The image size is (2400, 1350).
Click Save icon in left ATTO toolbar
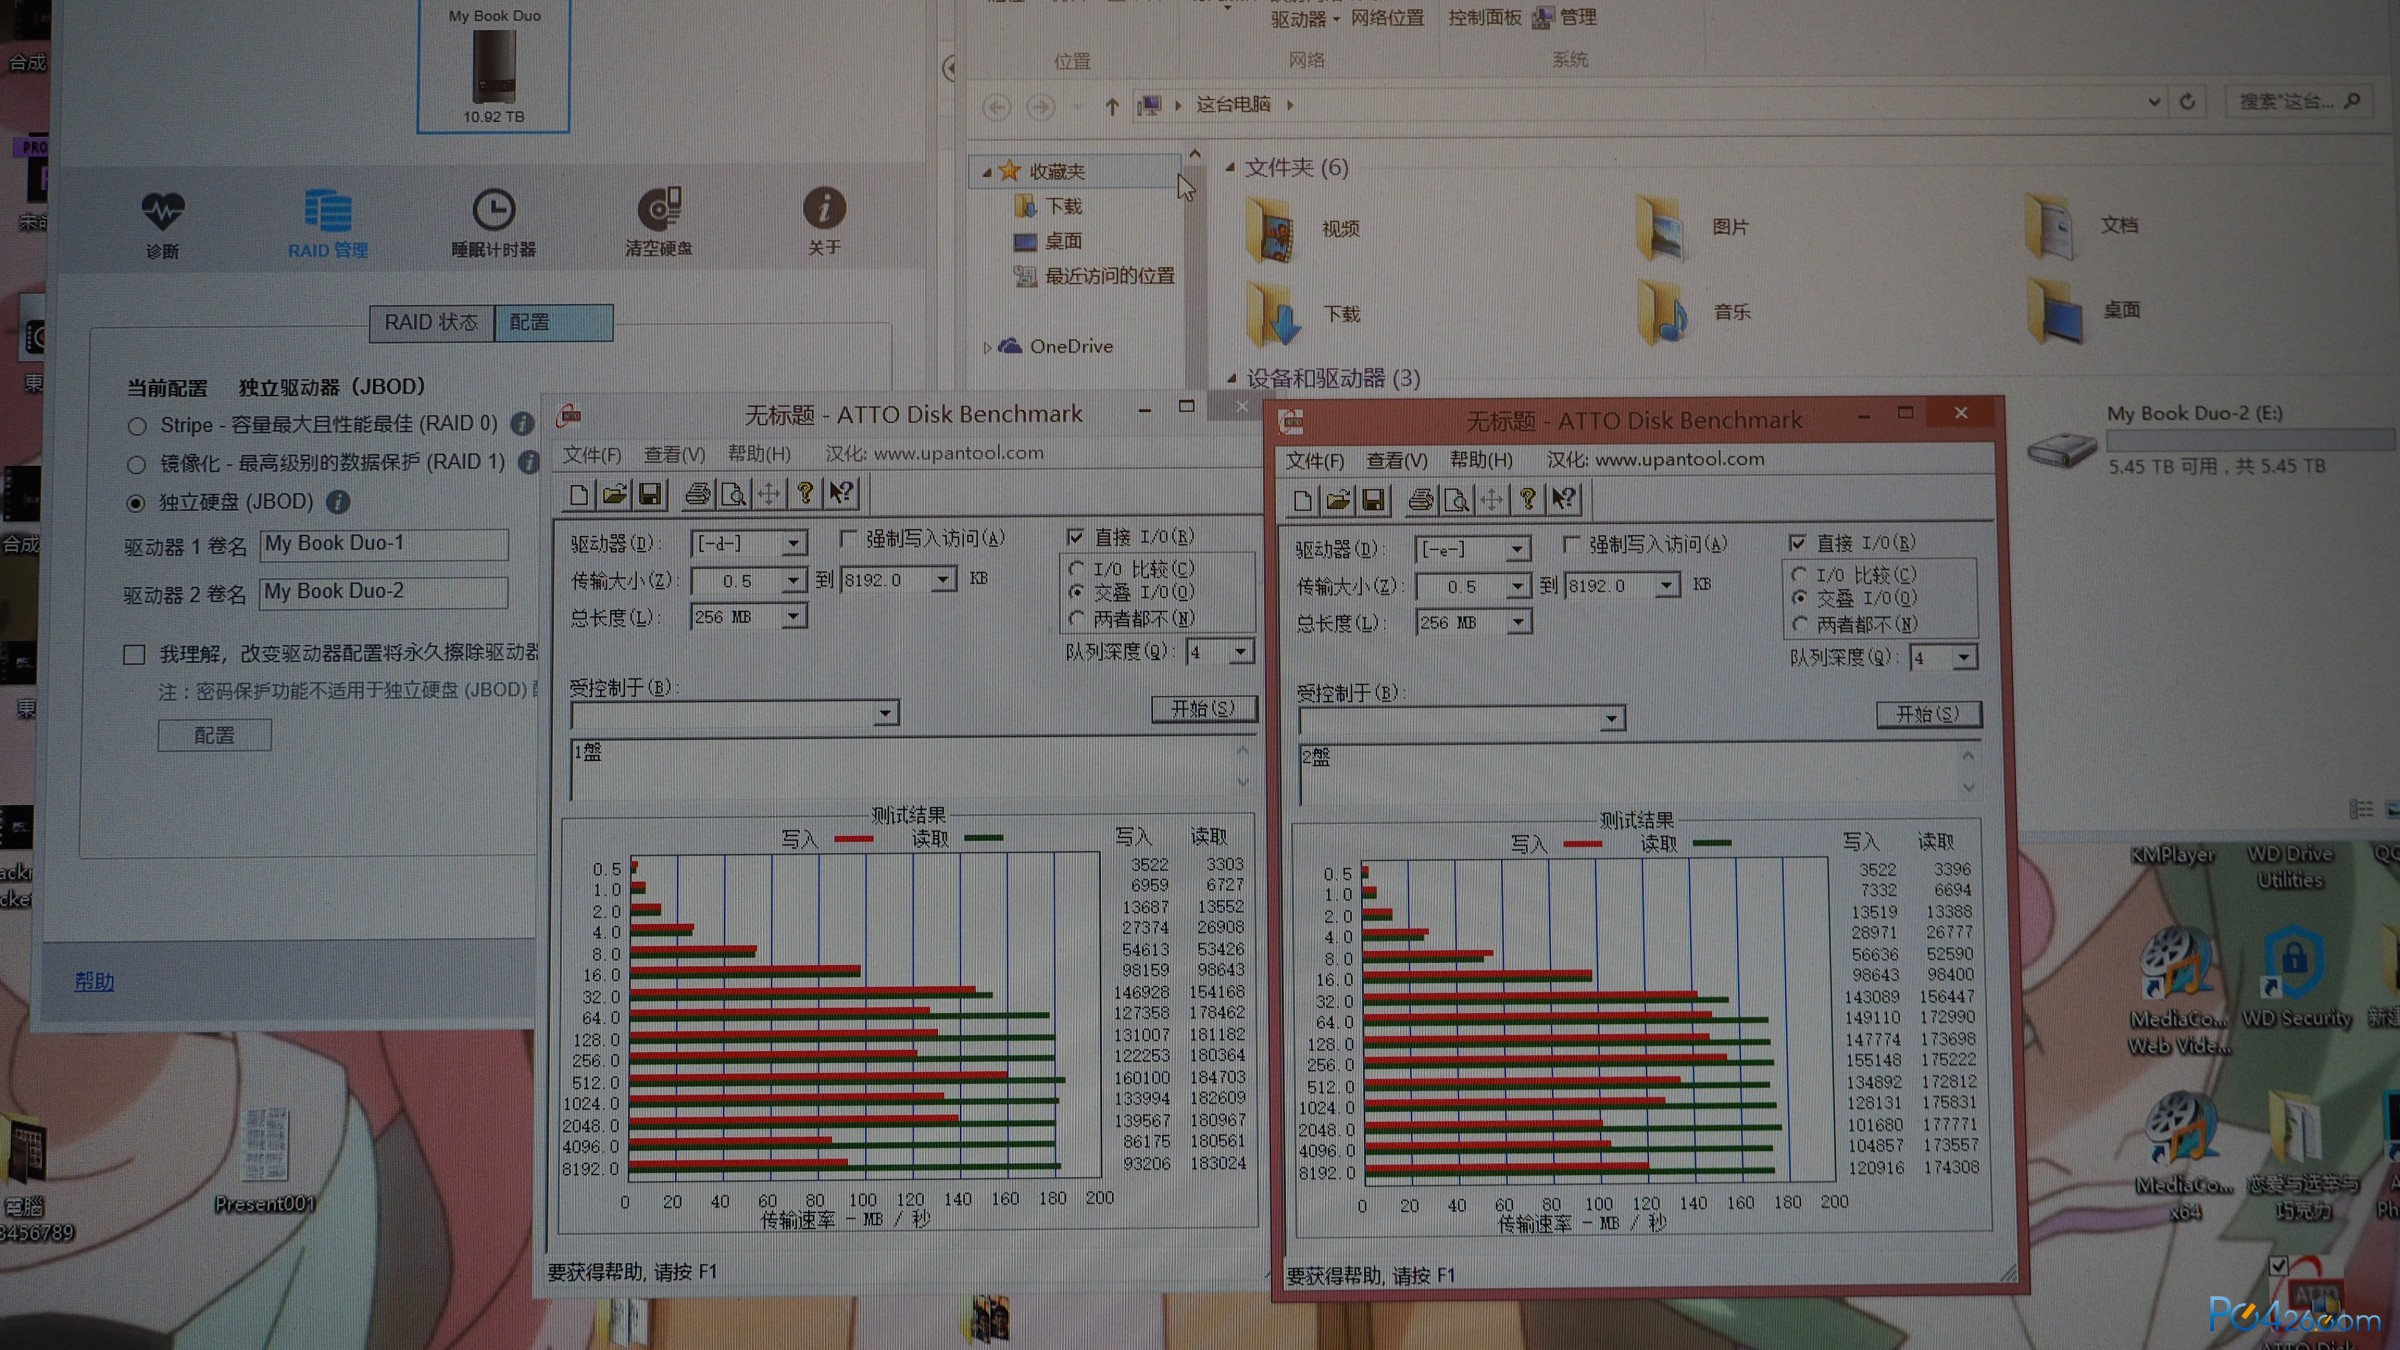[x=650, y=494]
